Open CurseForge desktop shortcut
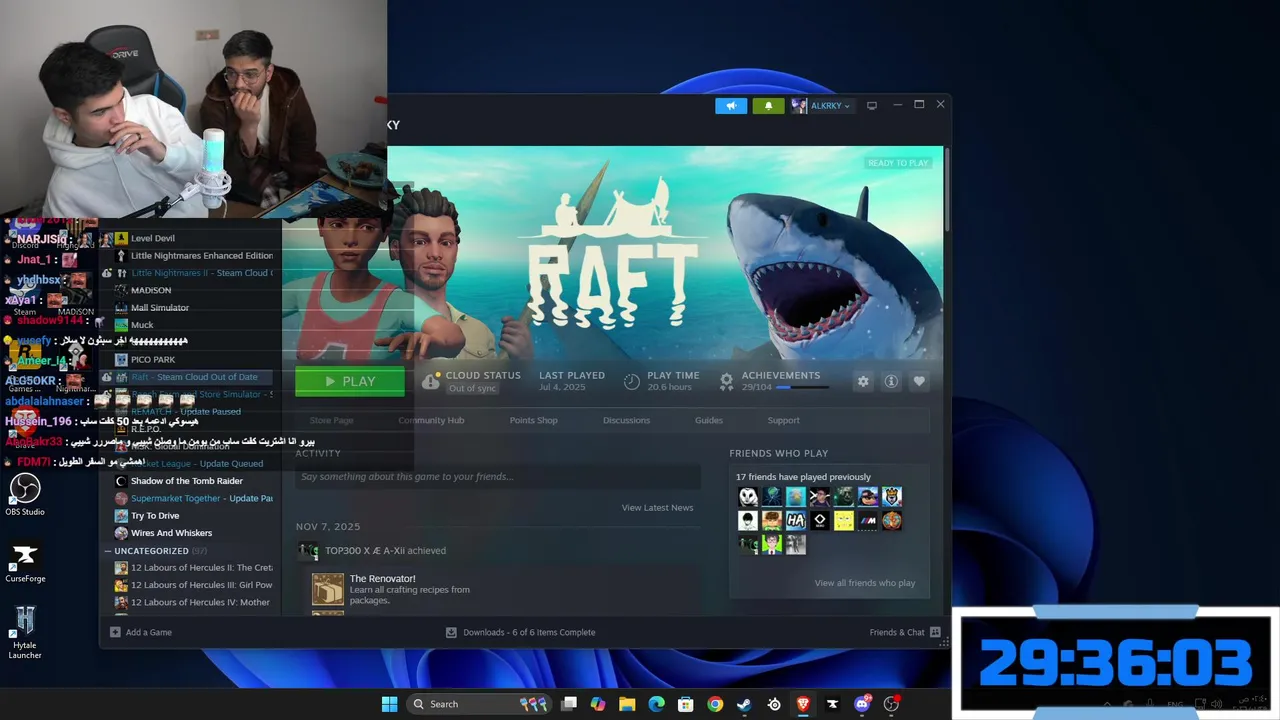The image size is (1280, 720). click(x=25, y=562)
